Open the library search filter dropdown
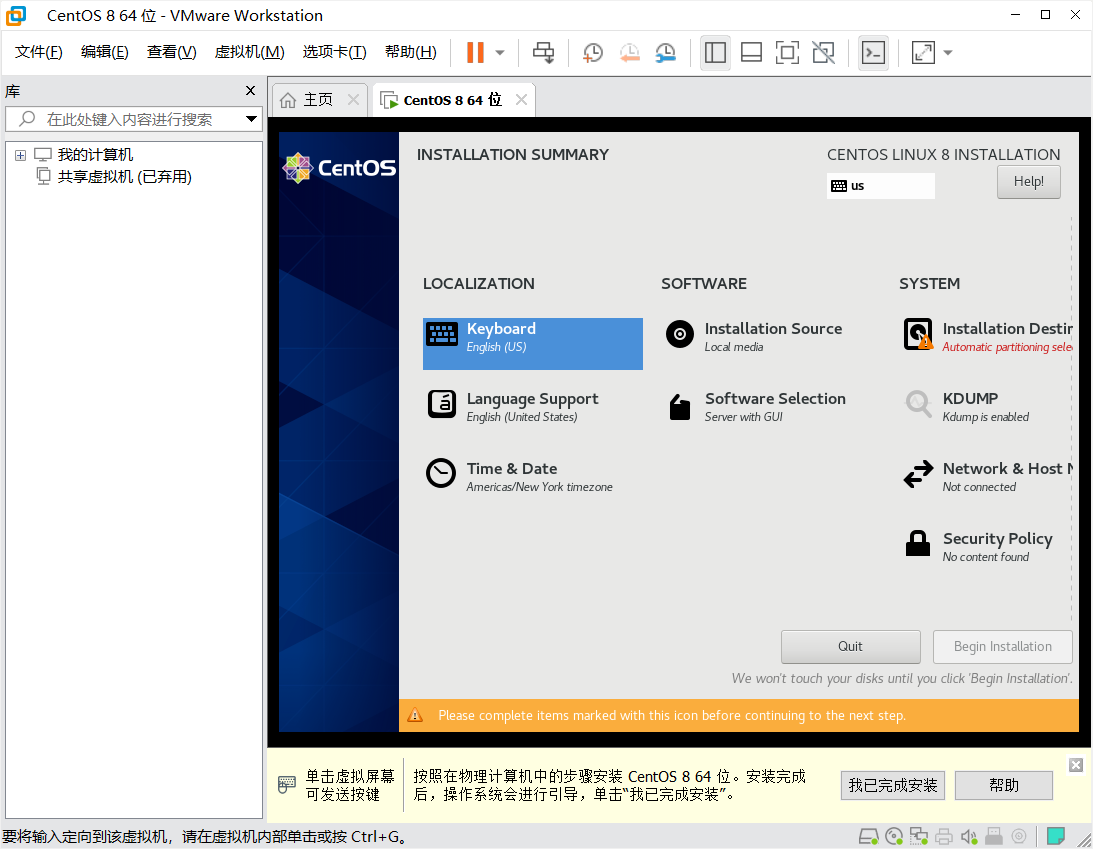1093x849 pixels. [252, 119]
